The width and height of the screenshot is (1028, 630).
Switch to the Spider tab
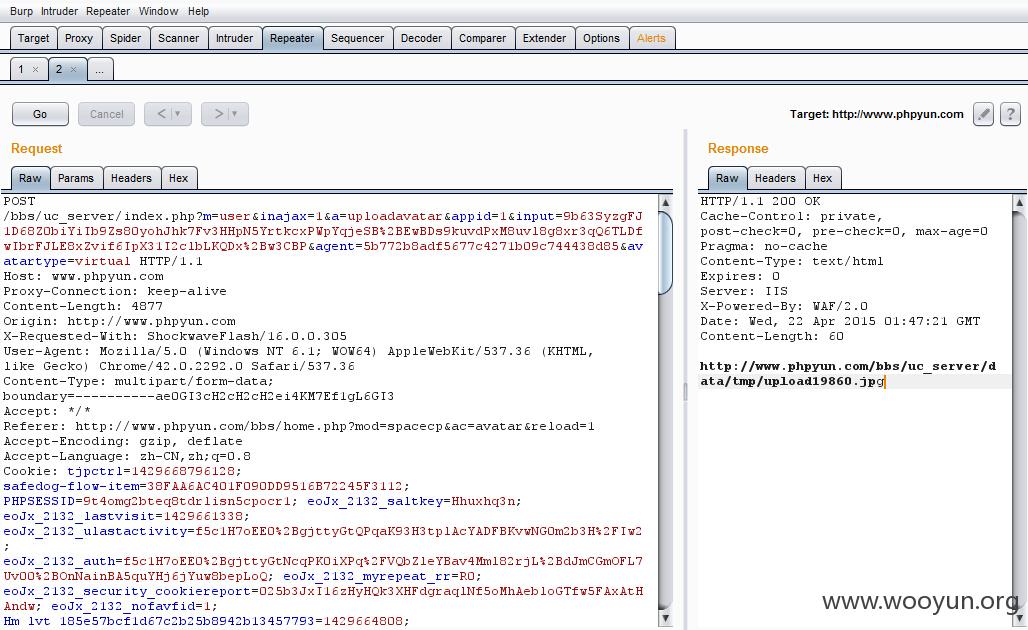[x=125, y=38]
